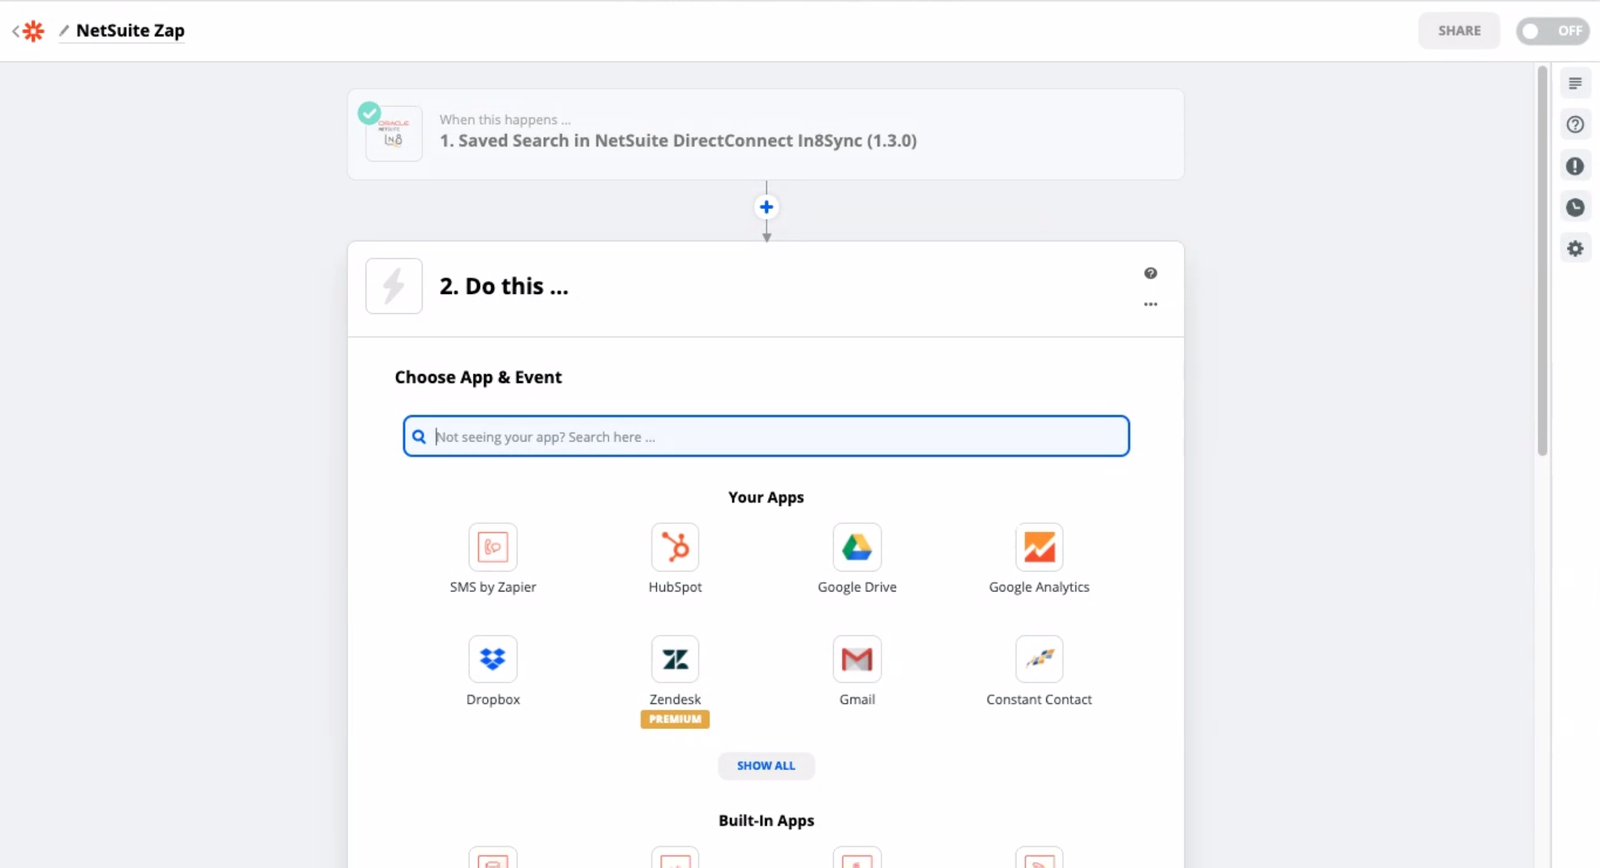Click the Your Apps heading
This screenshot has width=1600, height=868.
(766, 497)
